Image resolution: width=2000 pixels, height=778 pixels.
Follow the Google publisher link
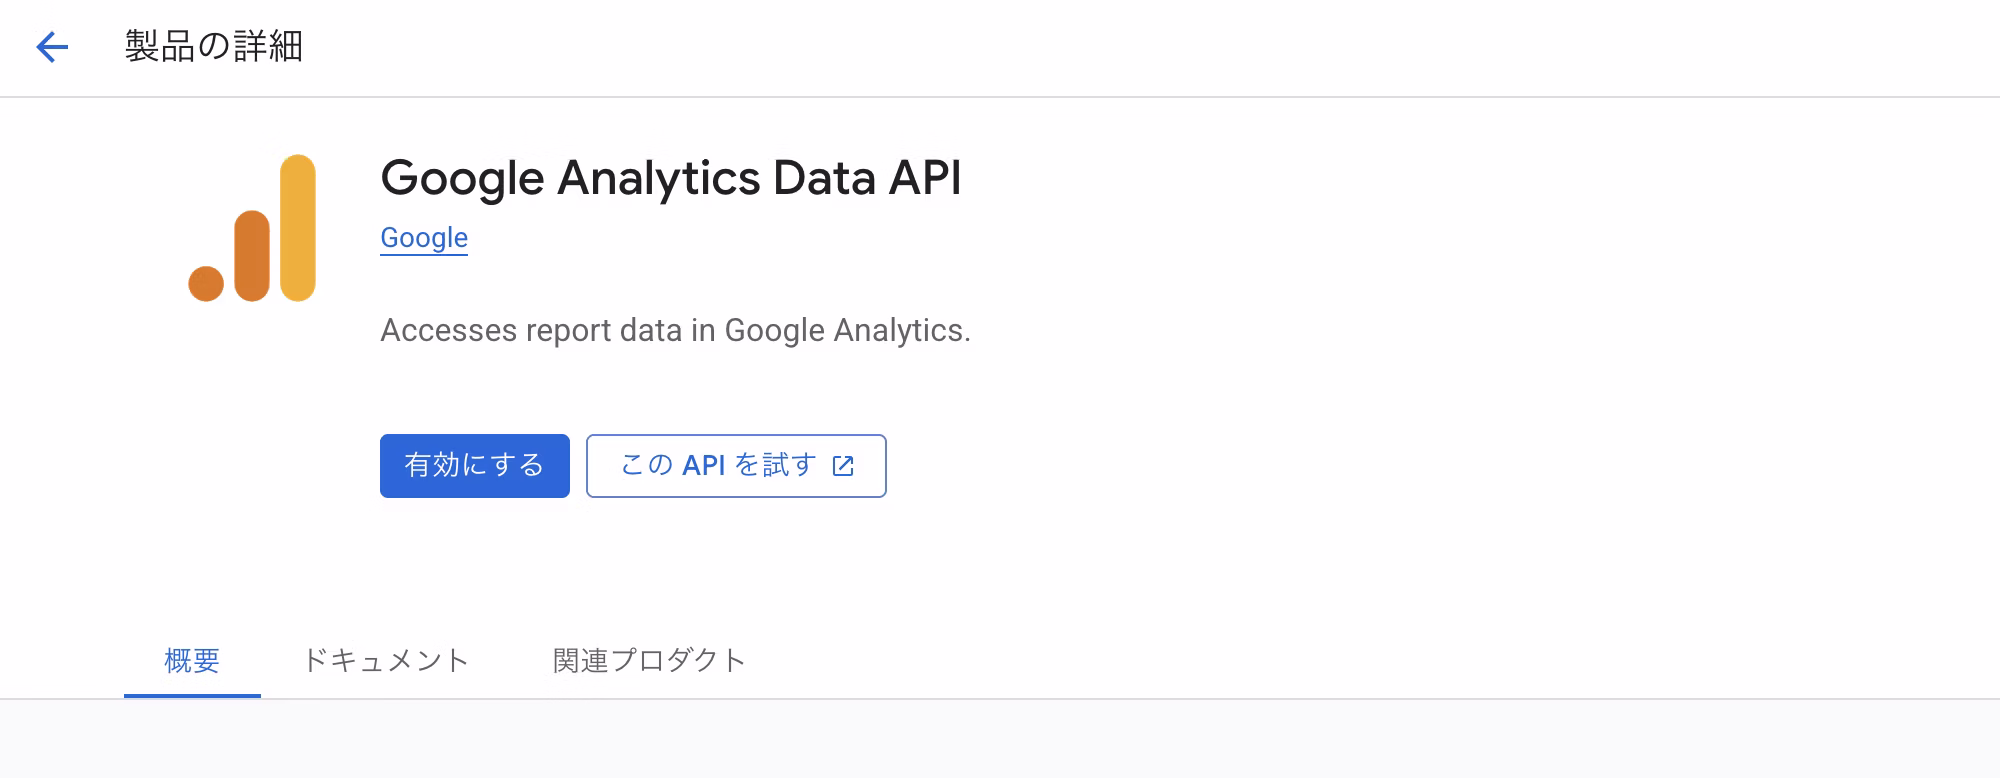[x=424, y=238]
